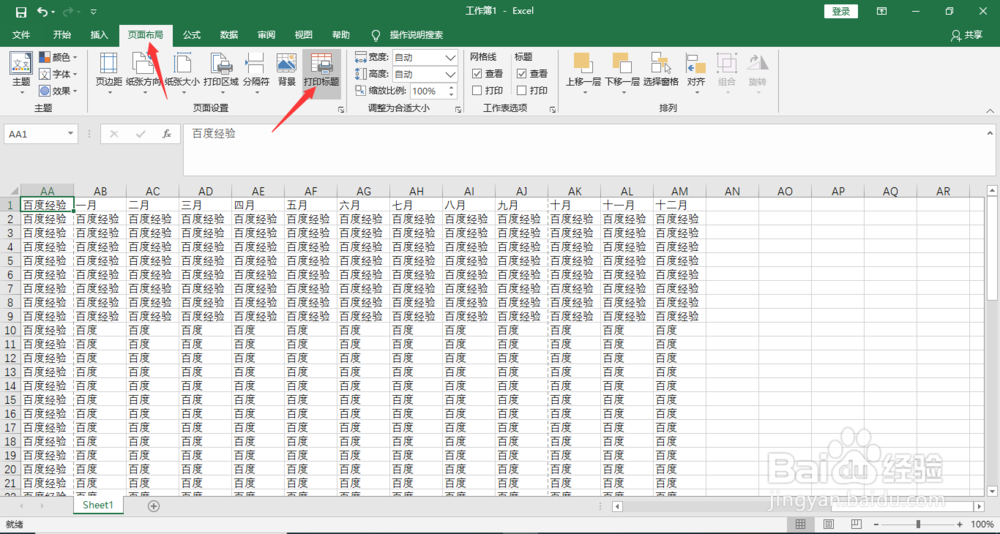
Task: Open the 调整为合适大小 dialog launcher
Action: pyautogui.click(x=458, y=110)
